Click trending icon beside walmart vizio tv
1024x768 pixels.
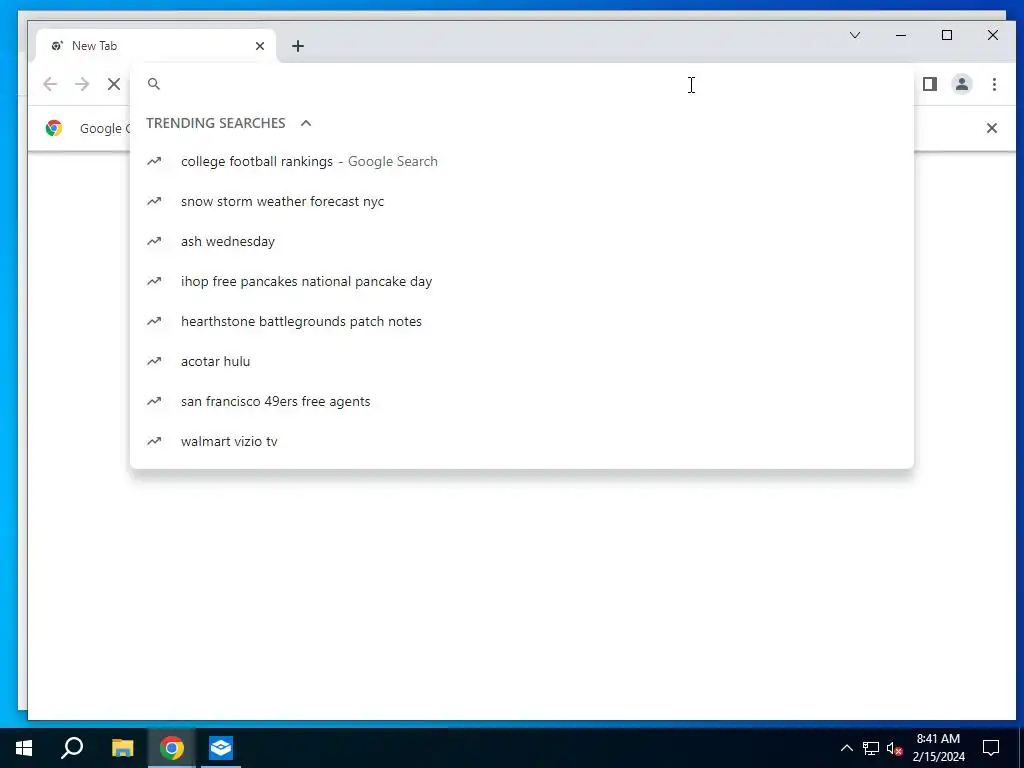154,441
